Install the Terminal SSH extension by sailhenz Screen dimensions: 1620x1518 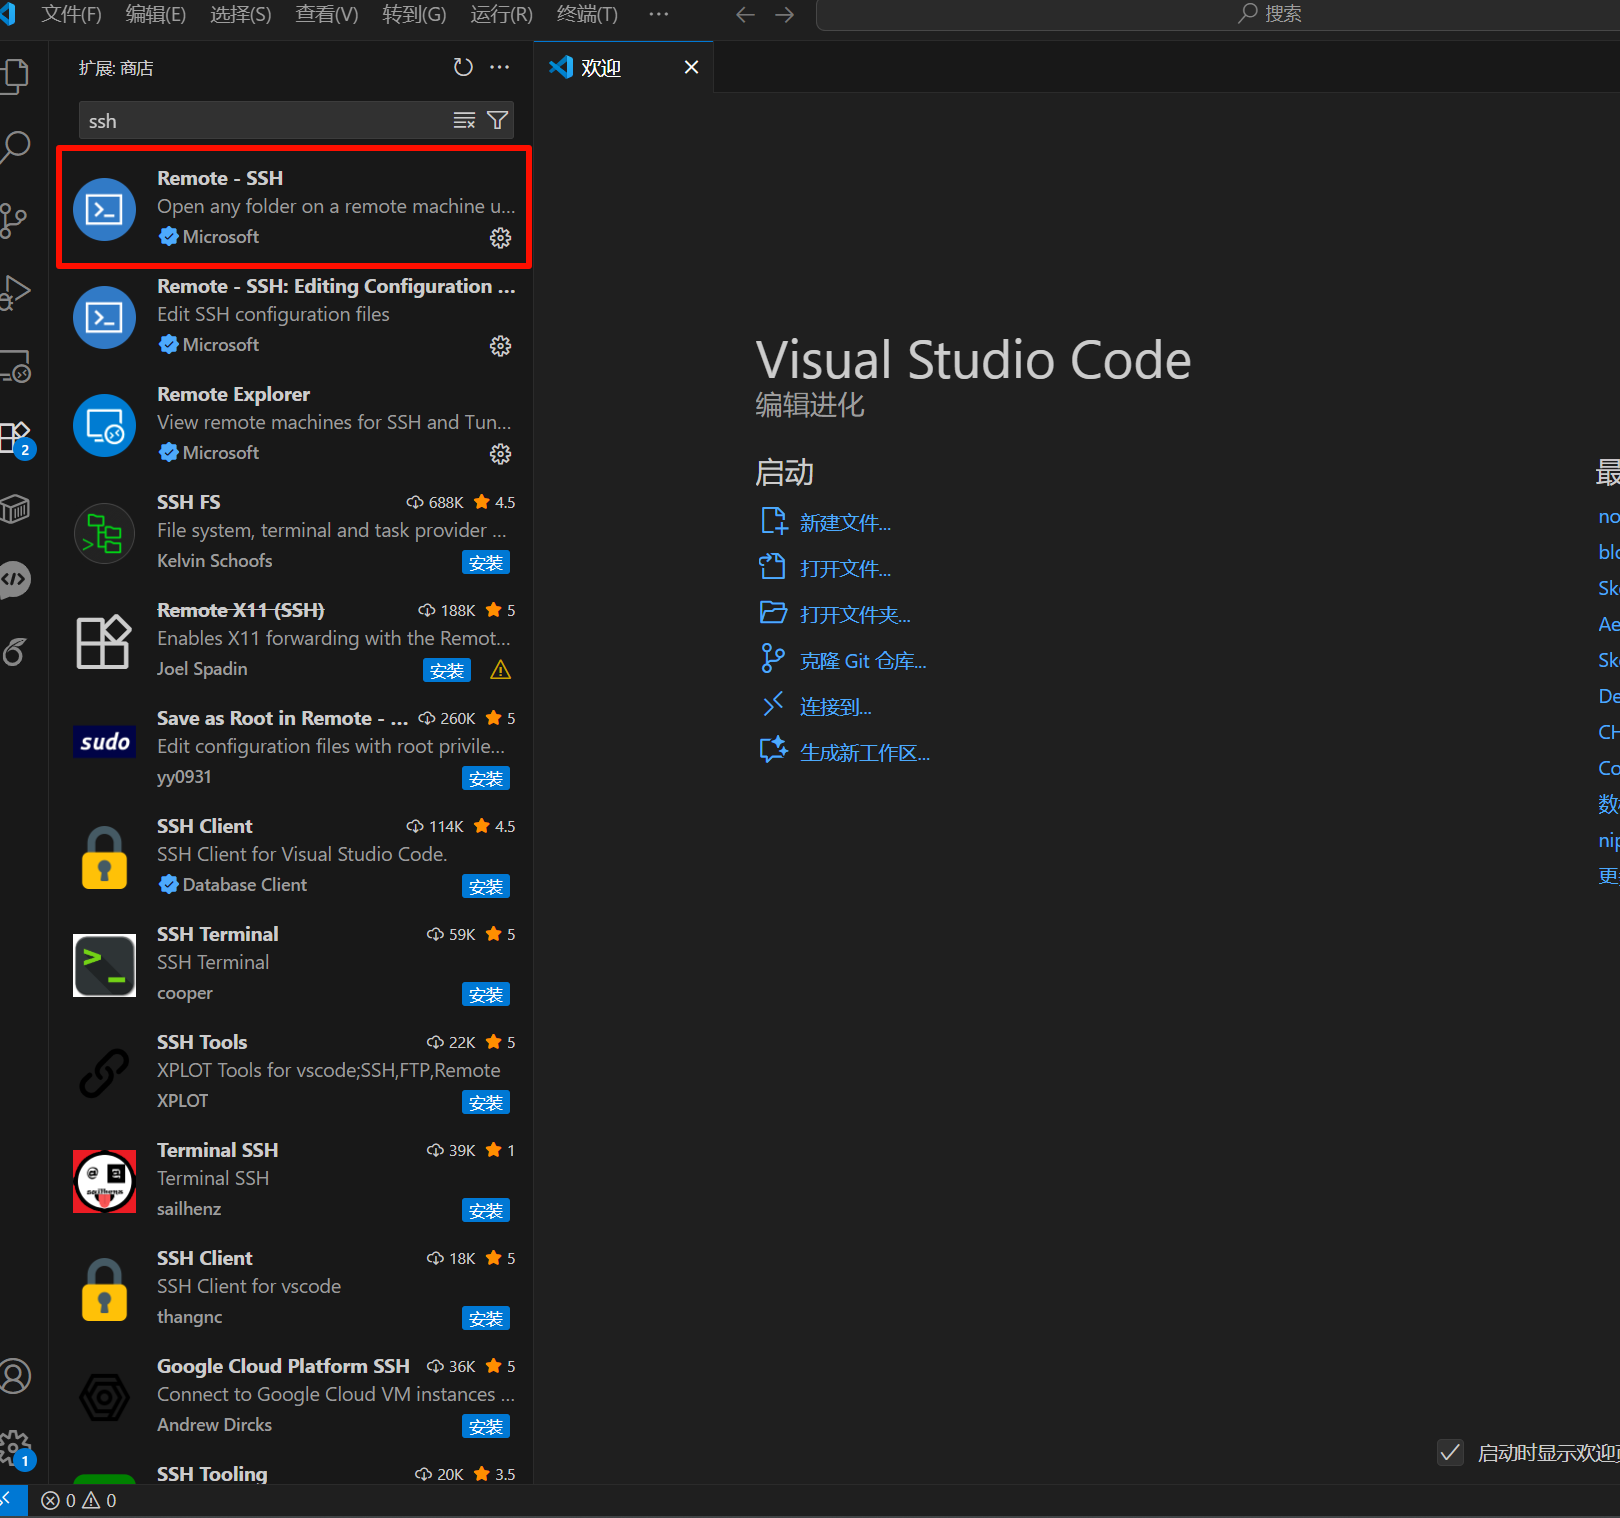pyautogui.click(x=486, y=1210)
